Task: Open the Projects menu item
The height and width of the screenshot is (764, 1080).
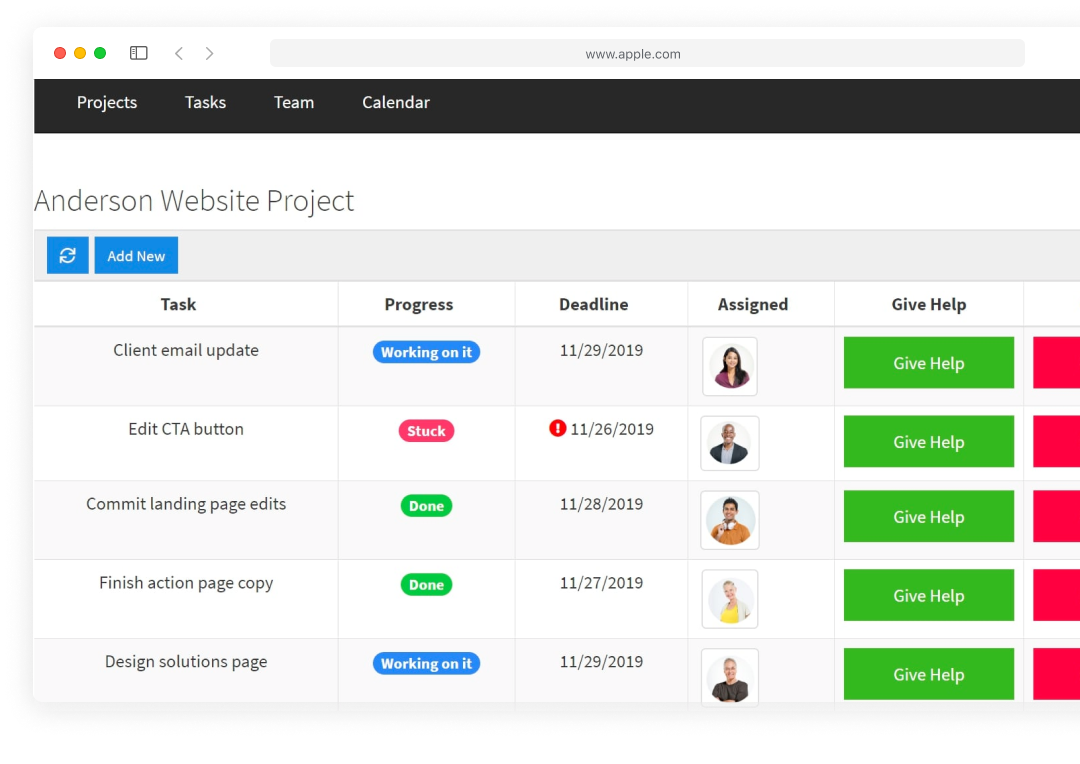Action: pos(107,103)
